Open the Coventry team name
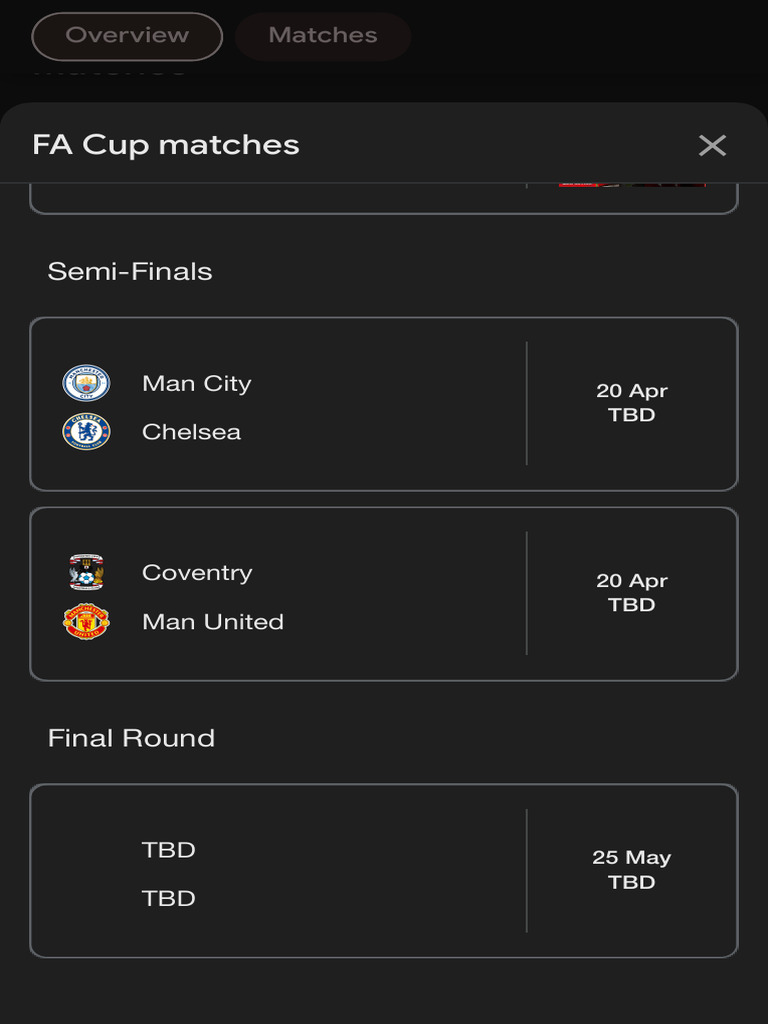 tap(197, 572)
